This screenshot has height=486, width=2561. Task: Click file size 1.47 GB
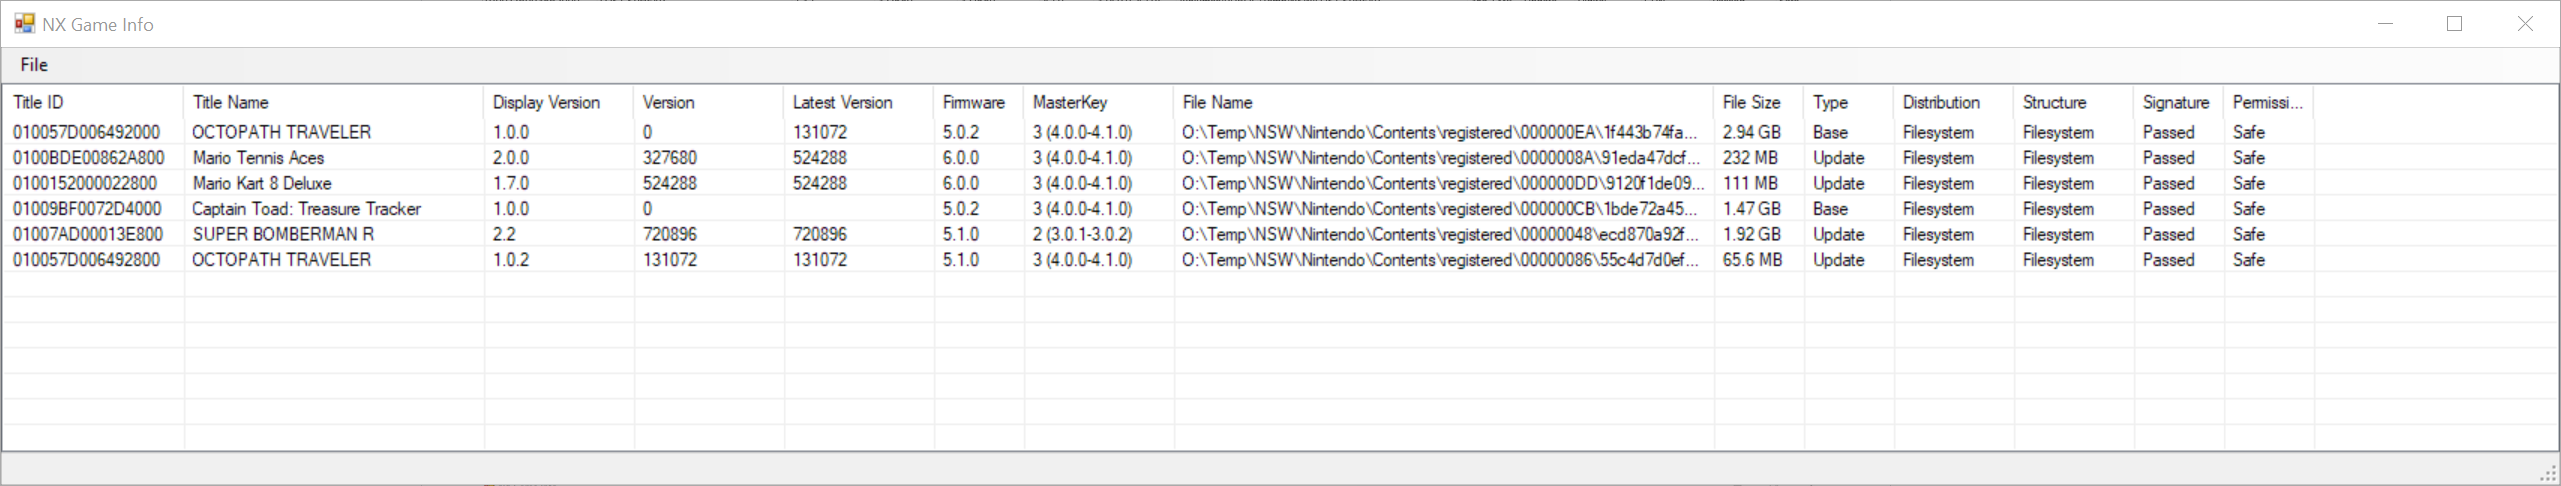1752,209
